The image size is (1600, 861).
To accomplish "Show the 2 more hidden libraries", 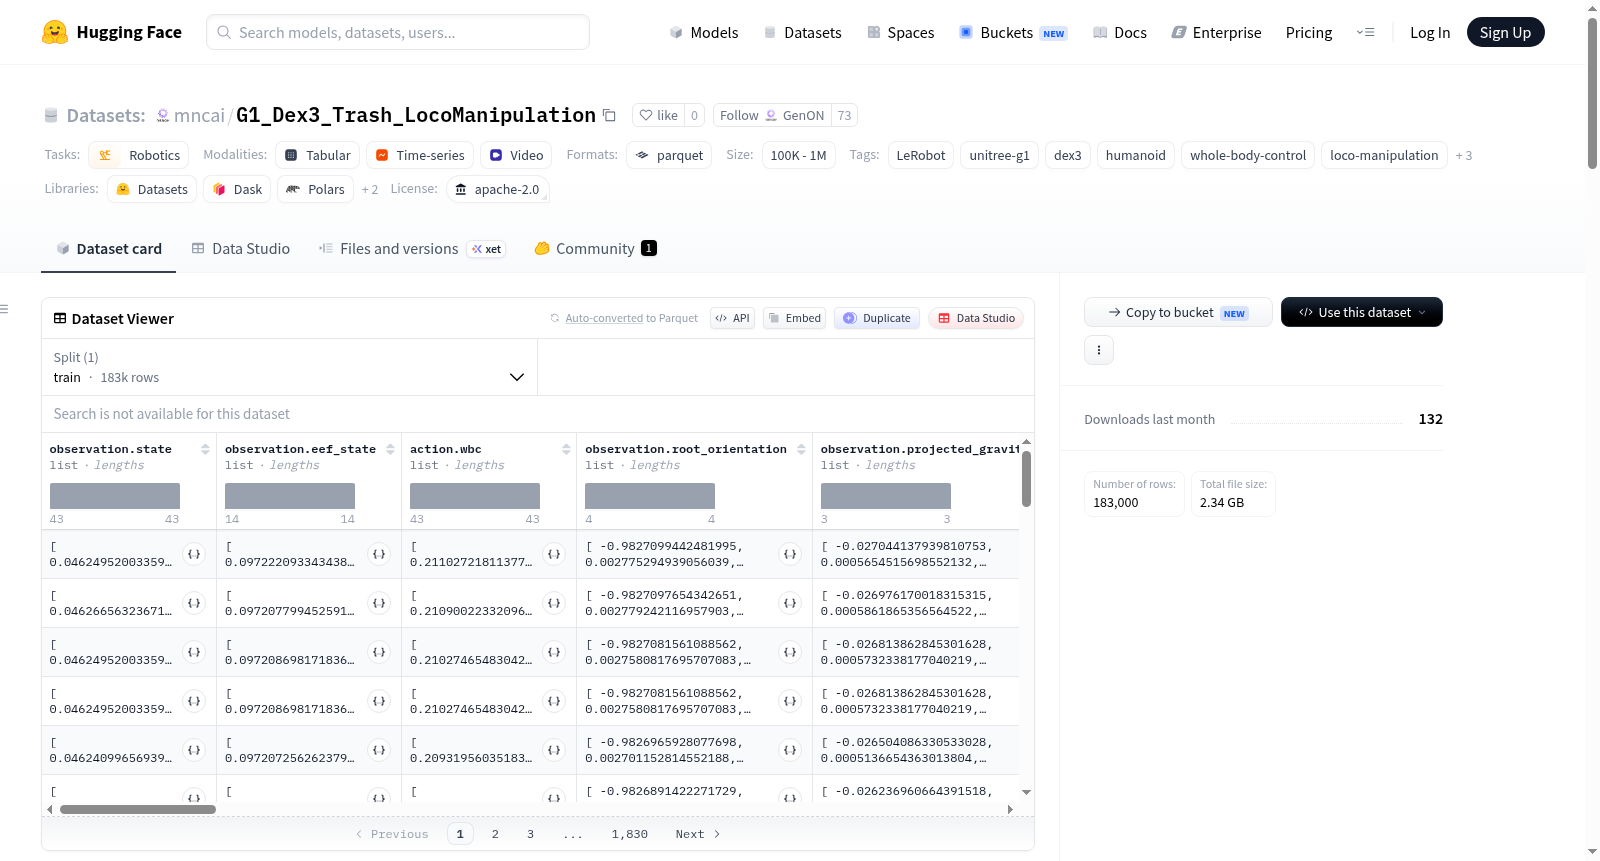I will tap(370, 190).
